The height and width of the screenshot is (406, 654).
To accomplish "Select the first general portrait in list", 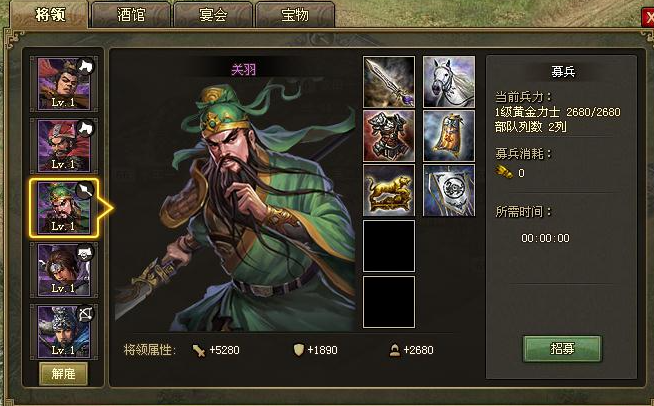I will (64, 84).
